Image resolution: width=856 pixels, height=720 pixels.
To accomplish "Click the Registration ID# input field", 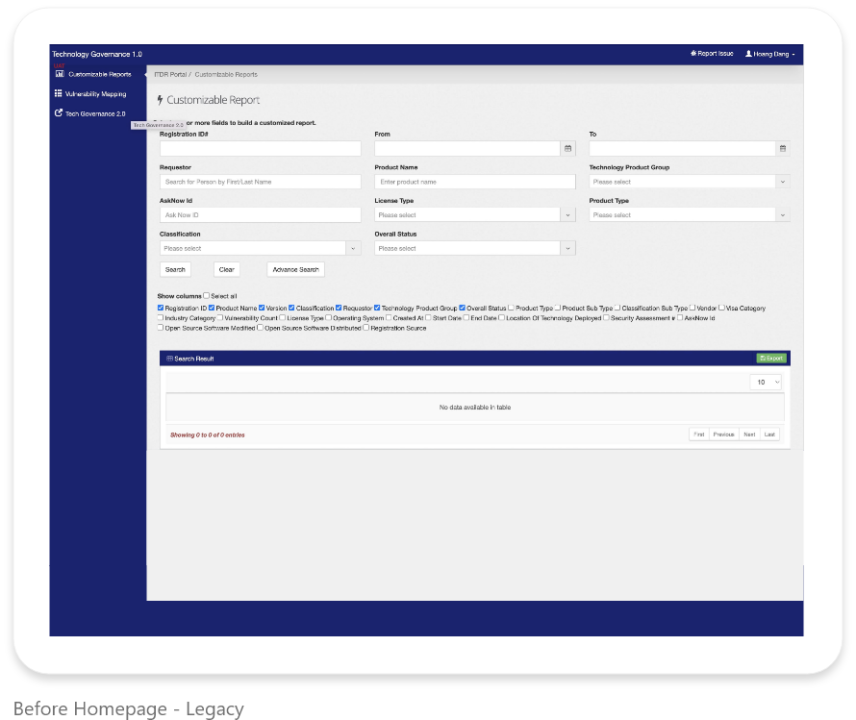I will (x=260, y=148).
